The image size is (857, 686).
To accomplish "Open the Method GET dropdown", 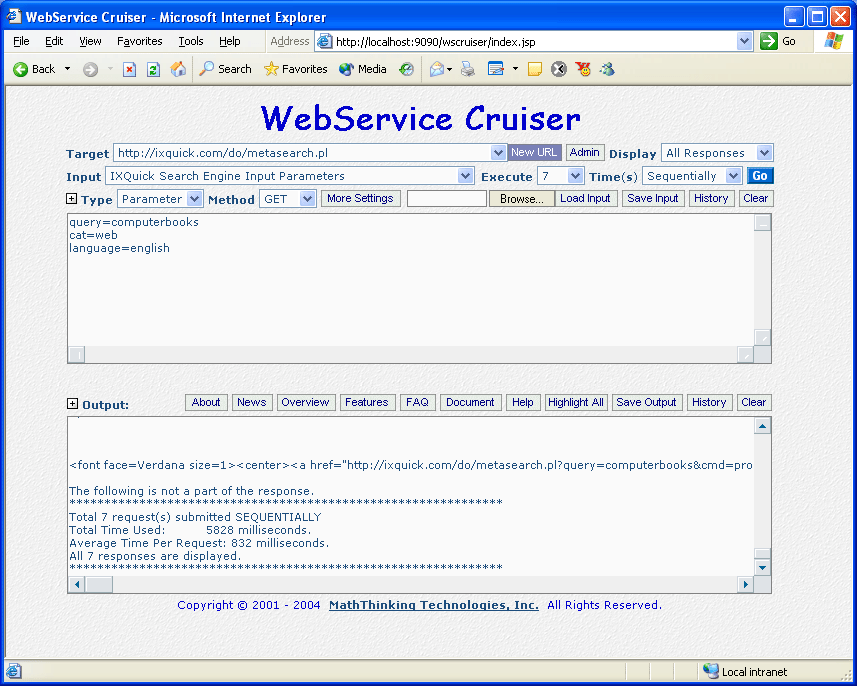I will point(308,199).
